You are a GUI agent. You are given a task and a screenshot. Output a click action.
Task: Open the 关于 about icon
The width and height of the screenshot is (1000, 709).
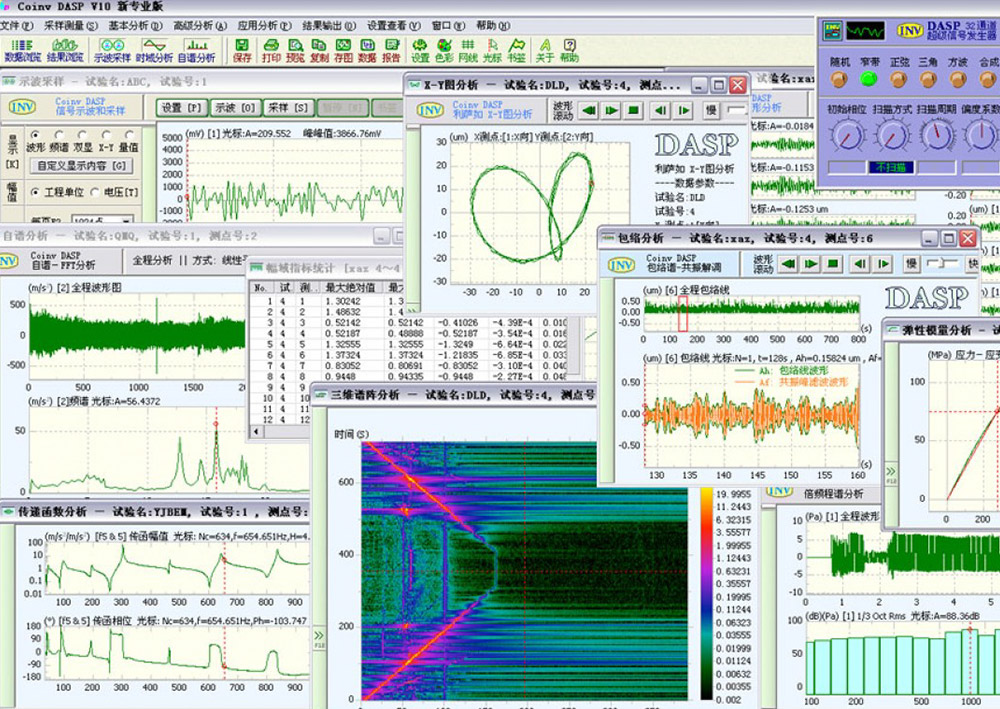(x=545, y=50)
